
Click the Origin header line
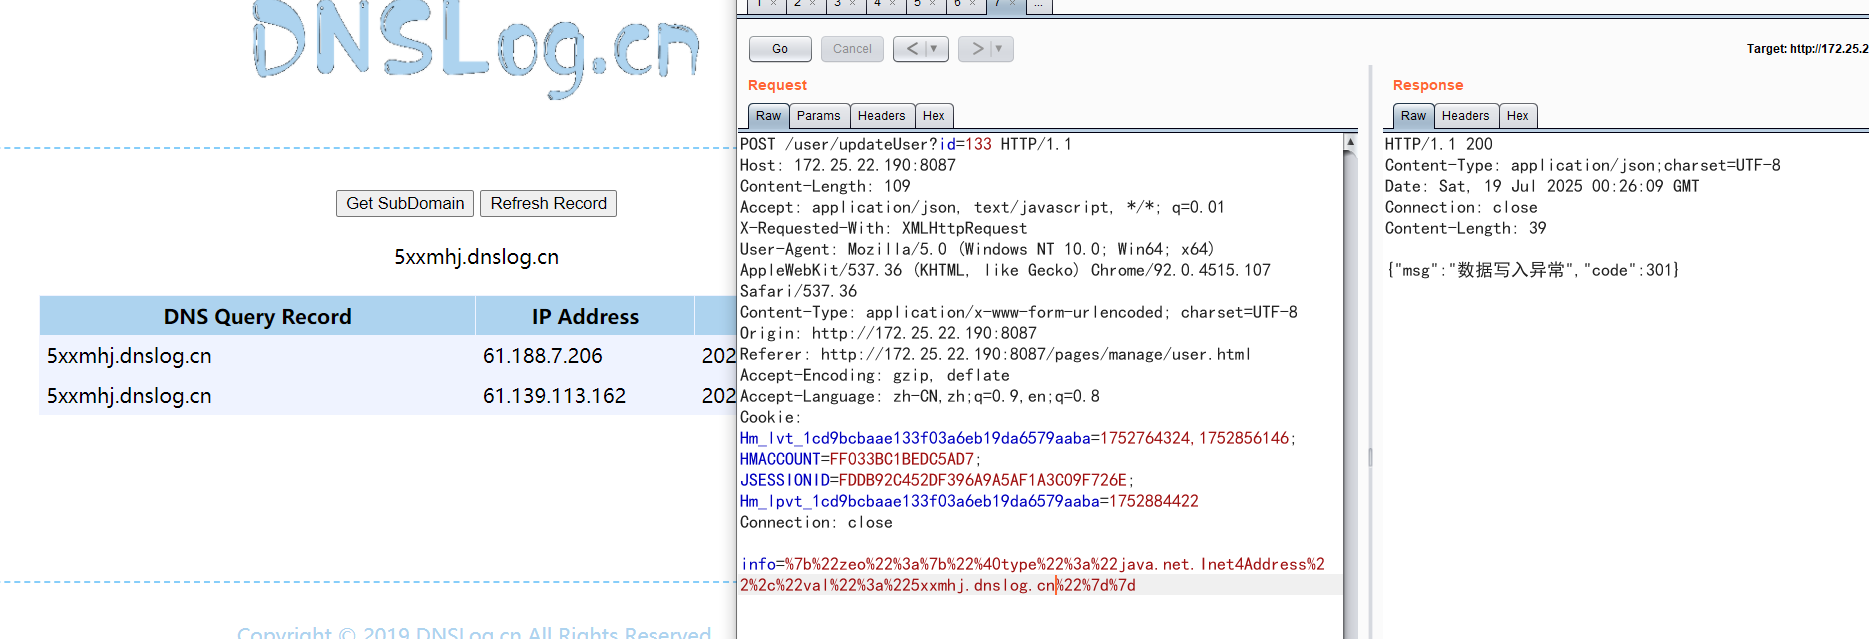click(888, 333)
